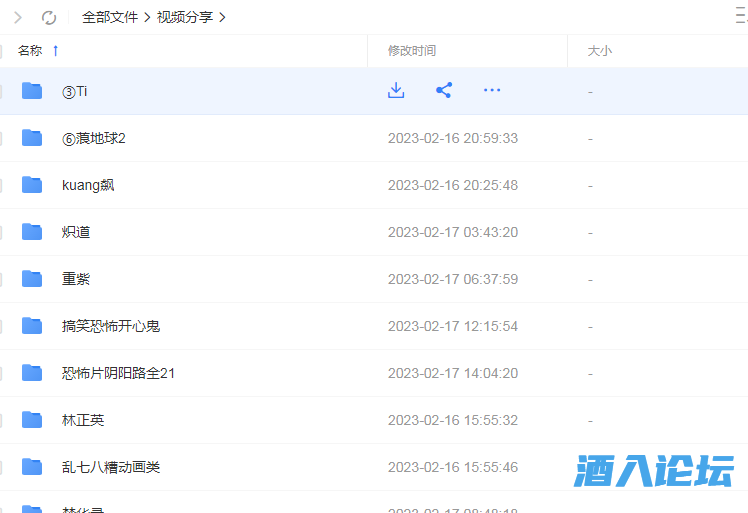748x513 pixels.
Task: Click the folder icon for kuang飙
Action: coord(32,185)
